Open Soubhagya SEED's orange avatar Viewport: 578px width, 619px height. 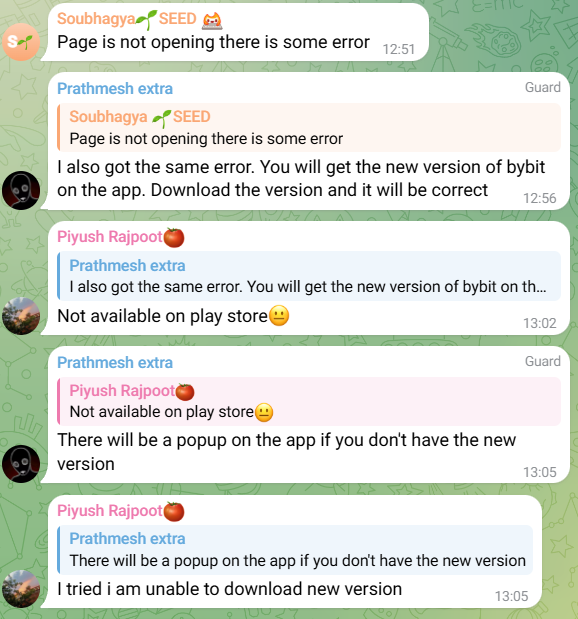[21, 42]
